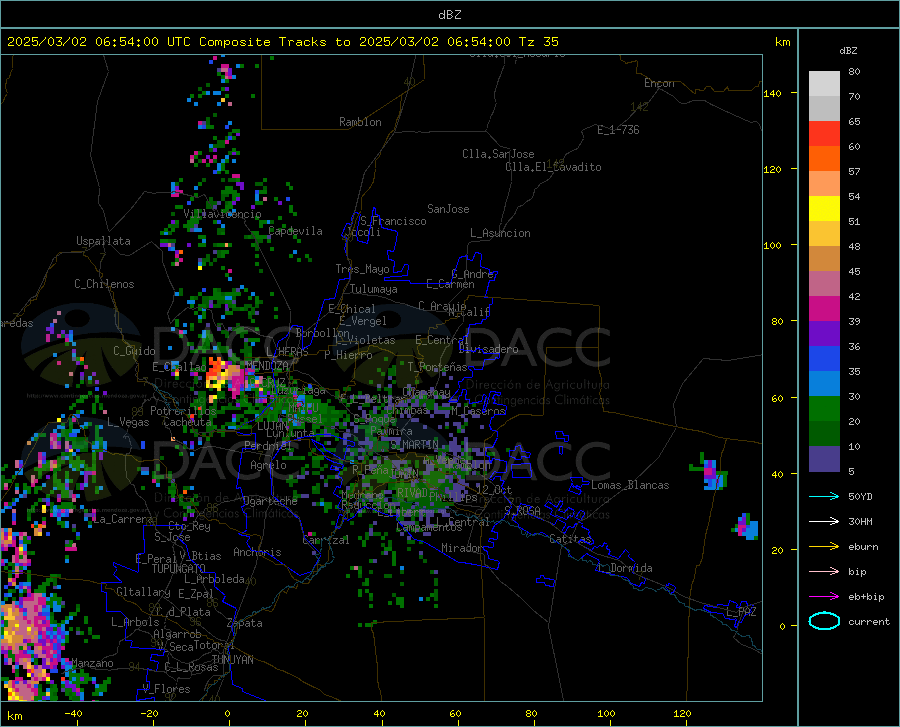Click the white 30HM arrow in legend

click(824, 522)
